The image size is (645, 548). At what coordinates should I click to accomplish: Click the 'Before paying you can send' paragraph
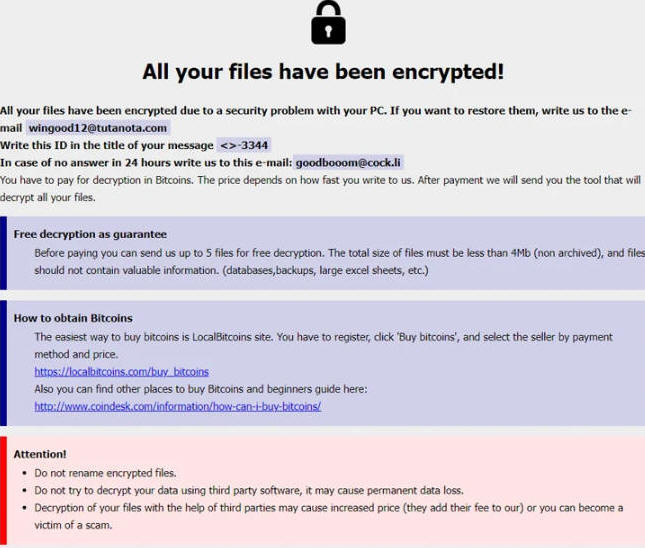tap(340, 262)
